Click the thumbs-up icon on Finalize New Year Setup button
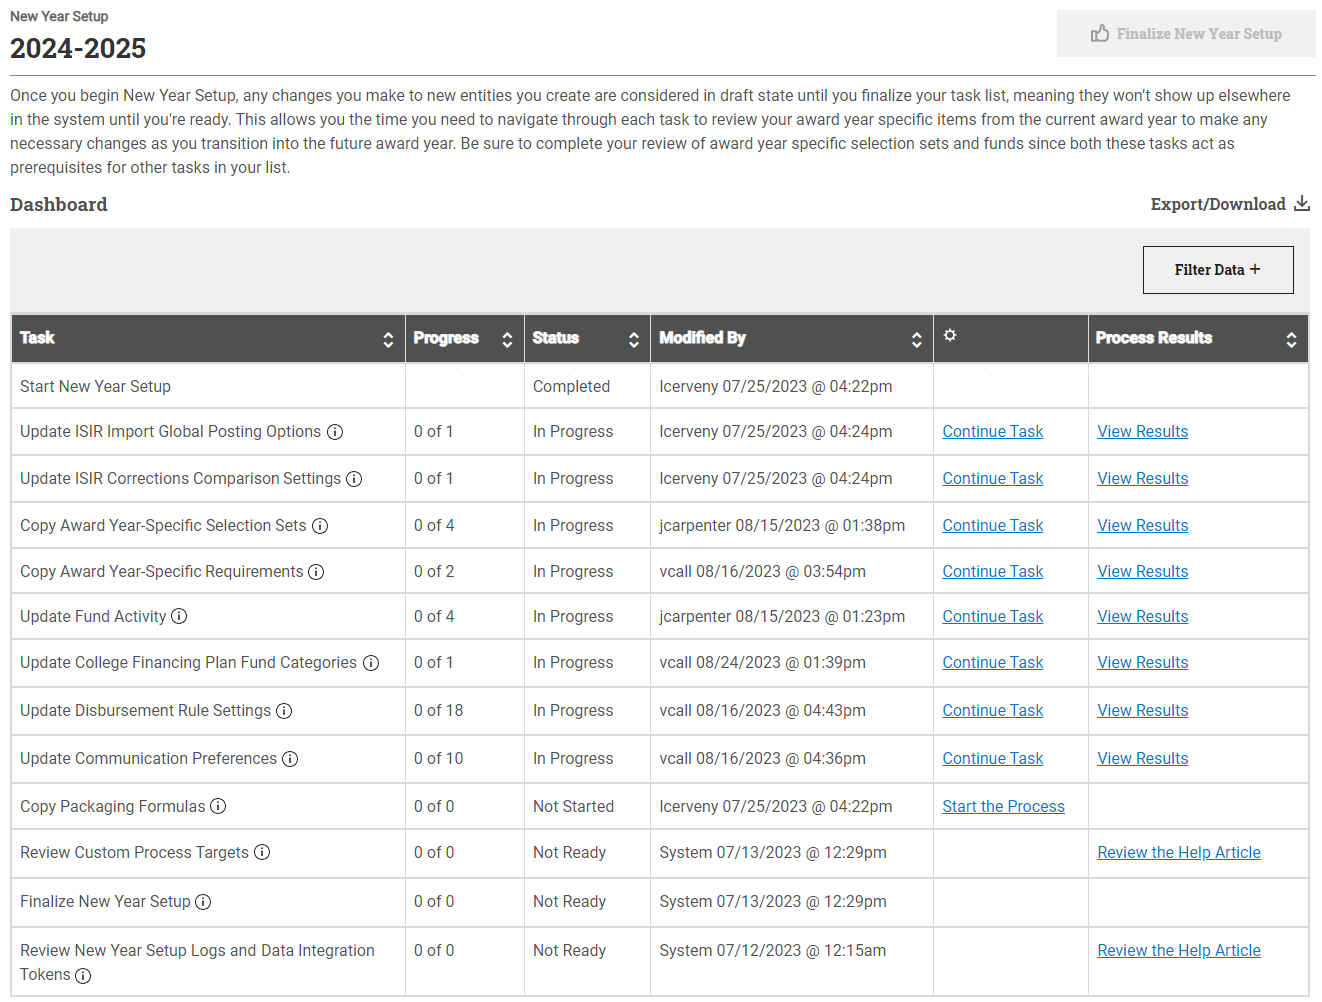1322x1002 pixels. pyautogui.click(x=1100, y=33)
